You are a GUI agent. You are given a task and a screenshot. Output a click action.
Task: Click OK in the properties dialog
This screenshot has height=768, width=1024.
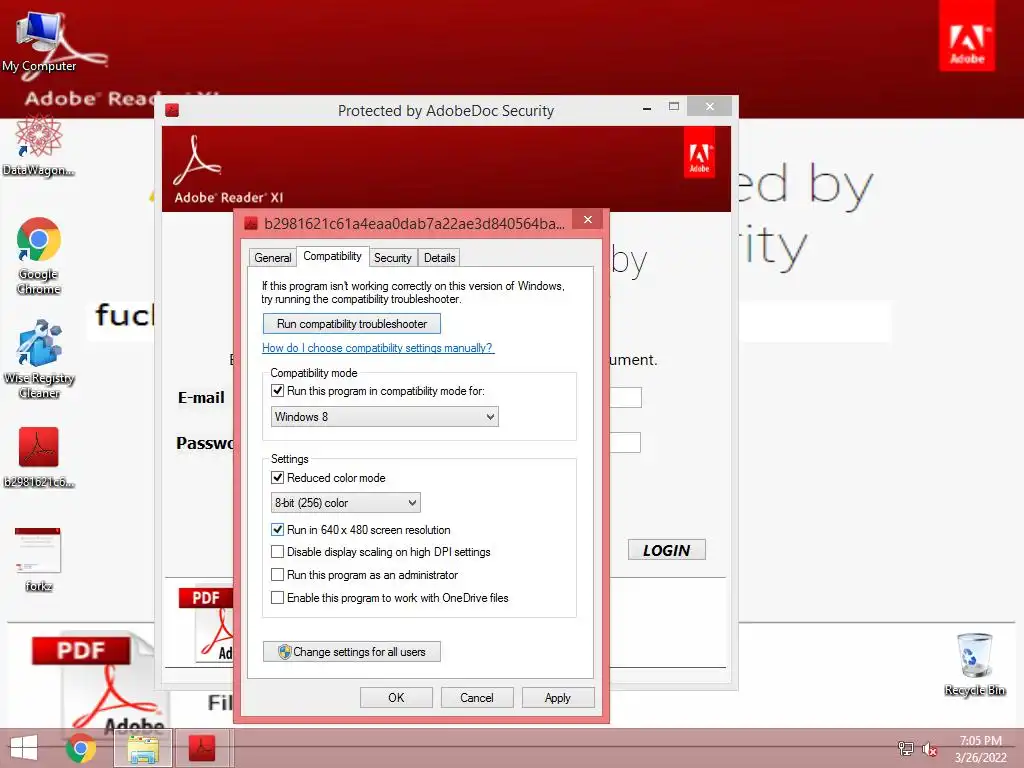tap(396, 697)
